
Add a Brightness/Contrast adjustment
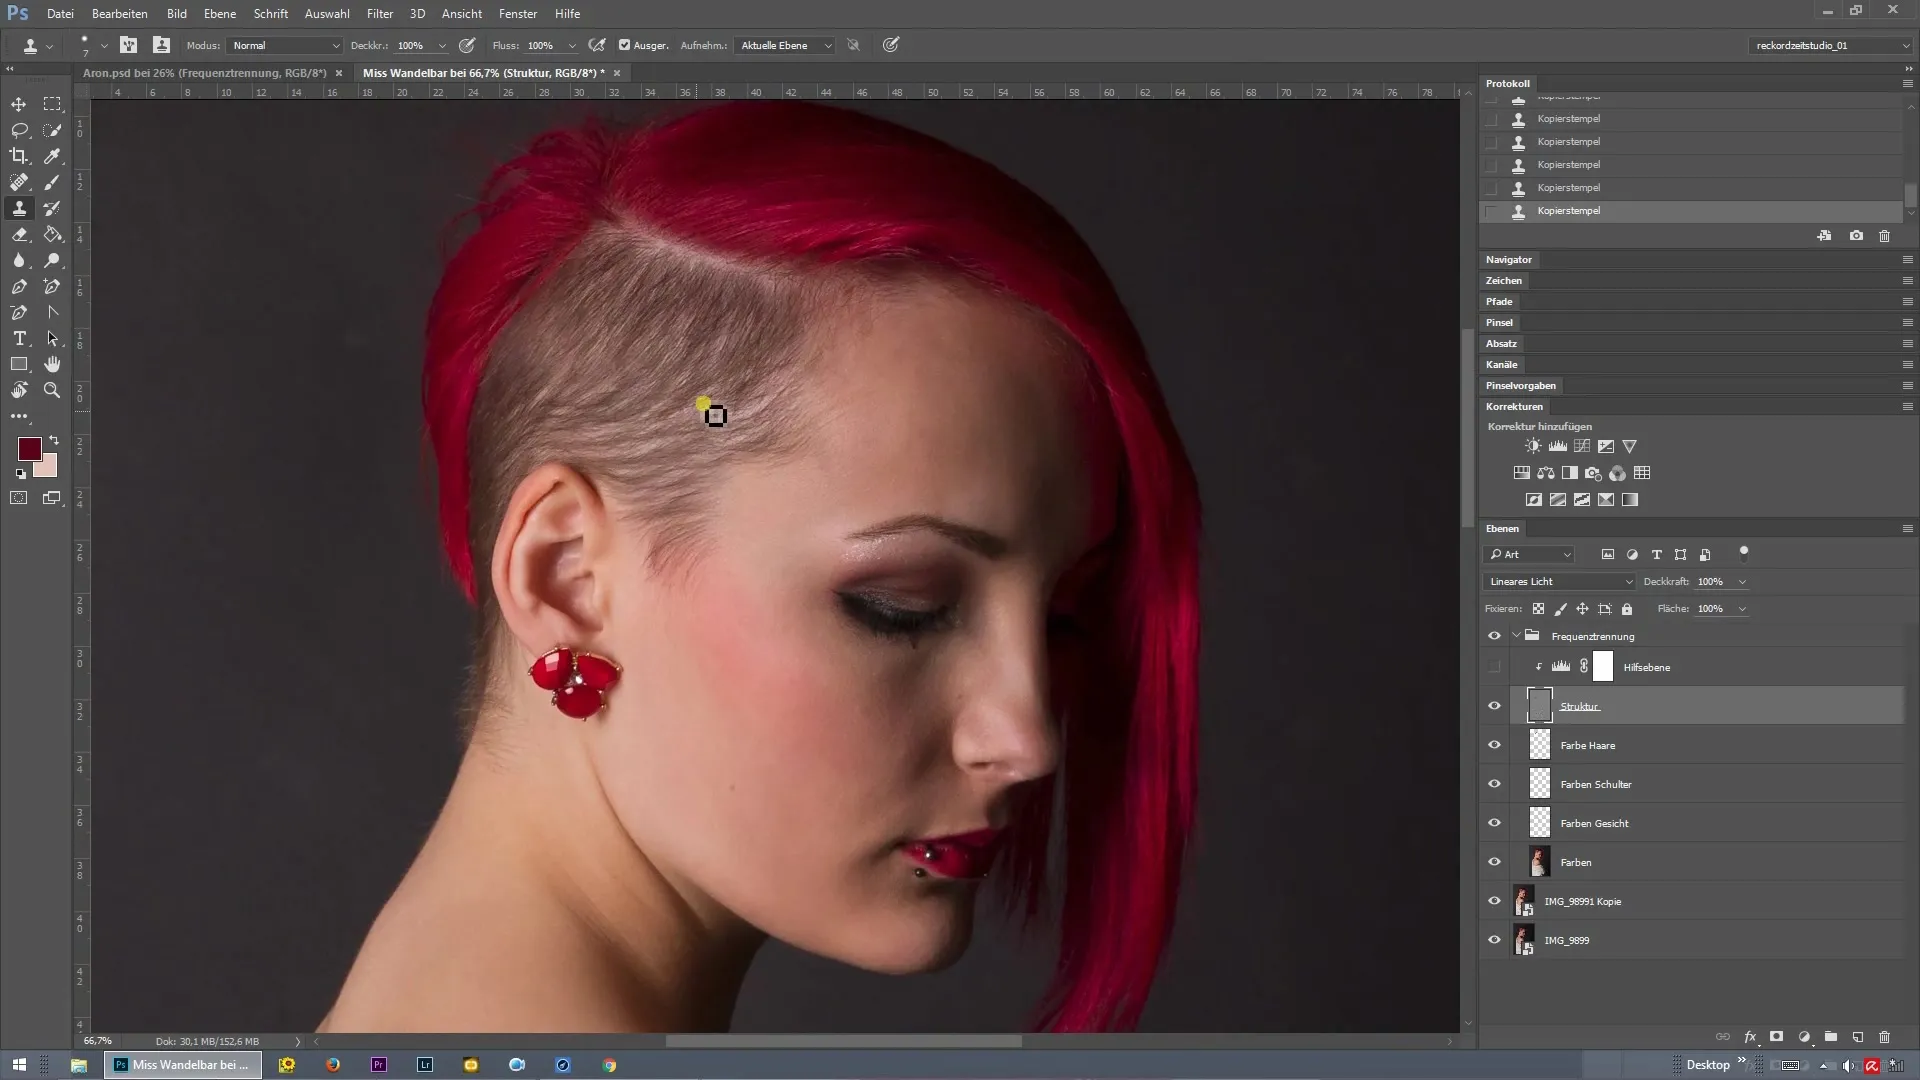(x=1533, y=446)
